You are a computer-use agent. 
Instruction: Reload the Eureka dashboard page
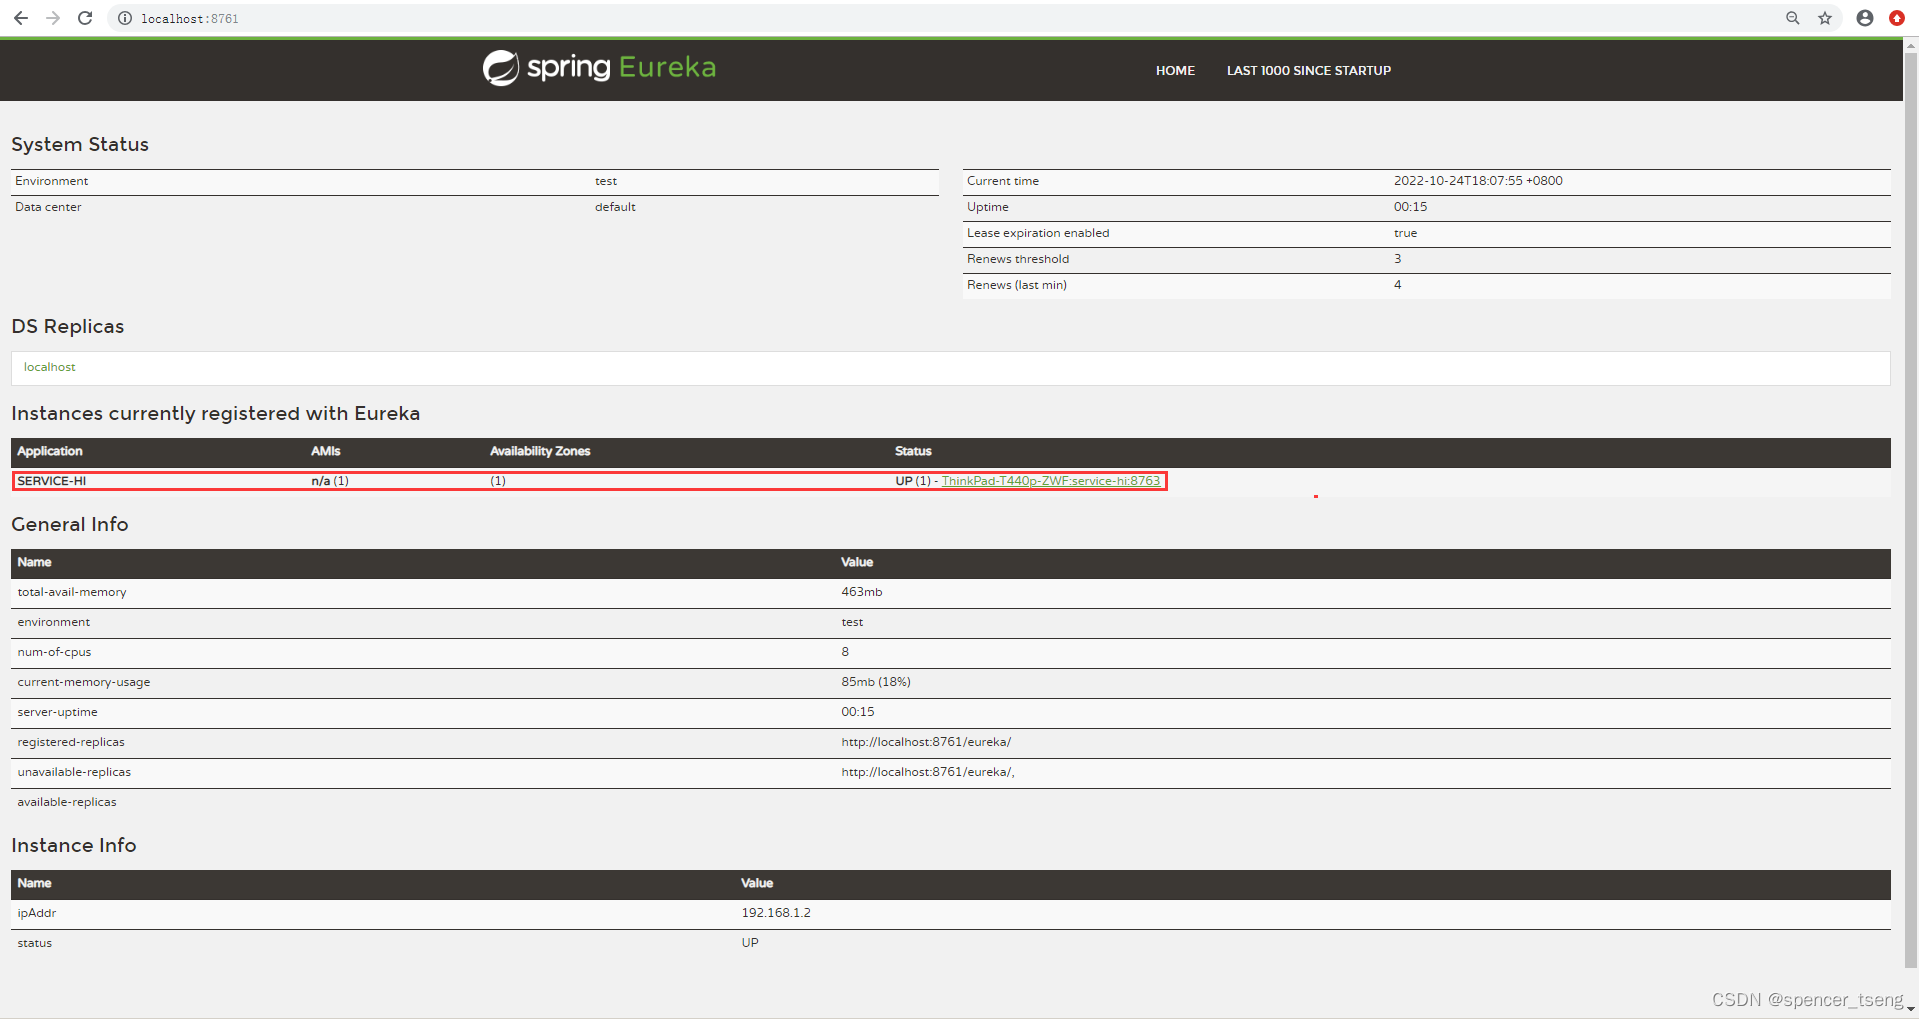point(85,18)
